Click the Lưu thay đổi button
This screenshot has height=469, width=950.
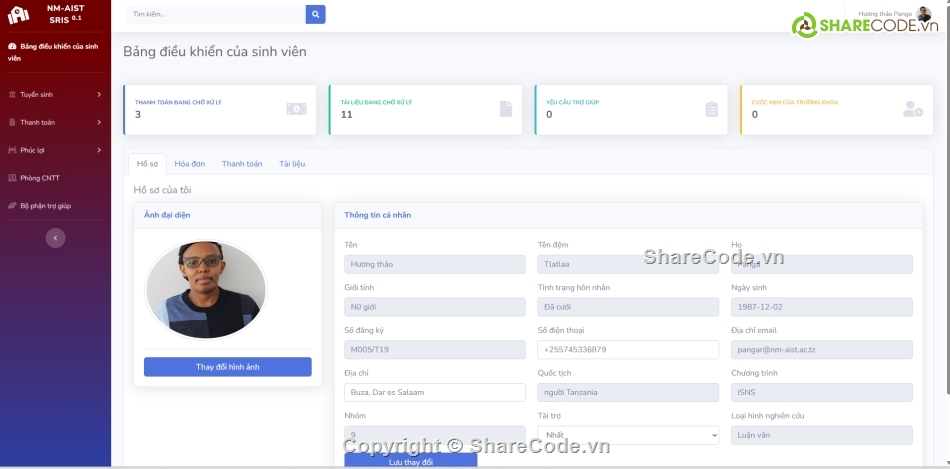[x=410, y=461]
